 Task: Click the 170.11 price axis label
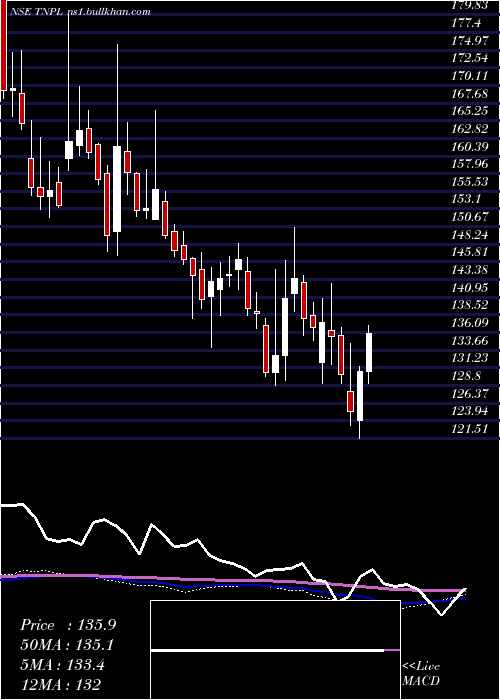pos(469,76)
